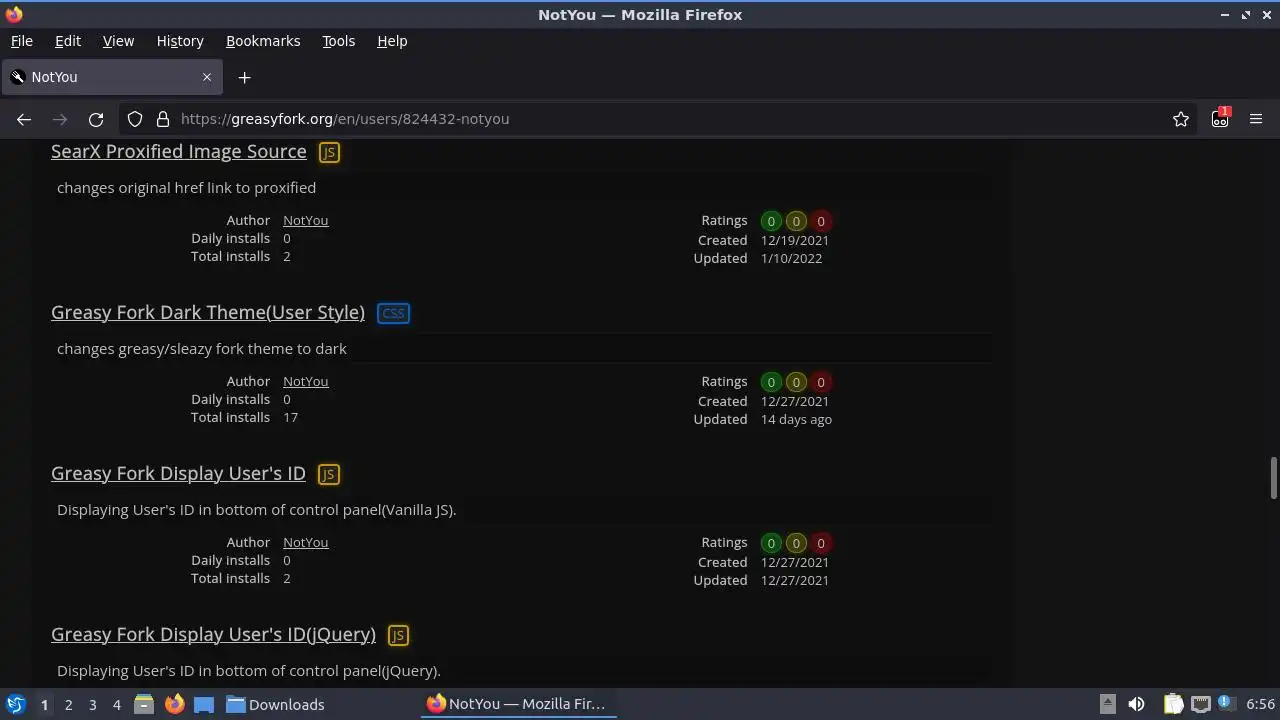
Task: Open the Bookmarks menu
Action: 263,41
